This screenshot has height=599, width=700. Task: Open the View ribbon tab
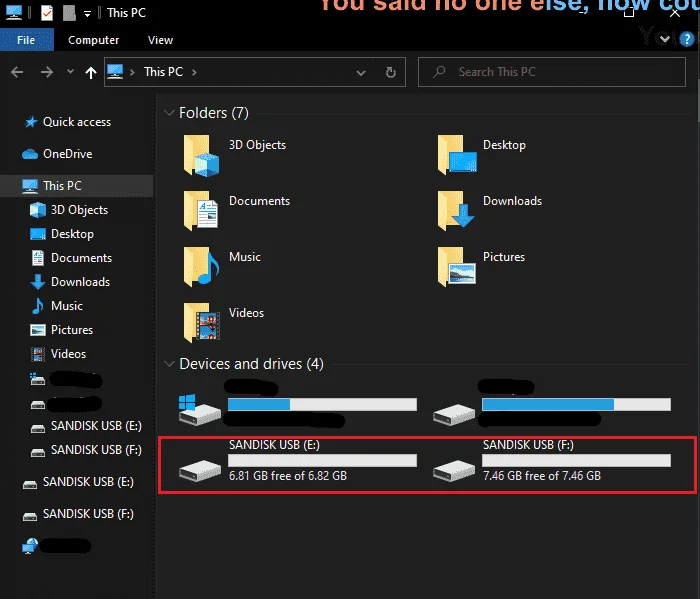pyautogui.click(x=160, y=40)
